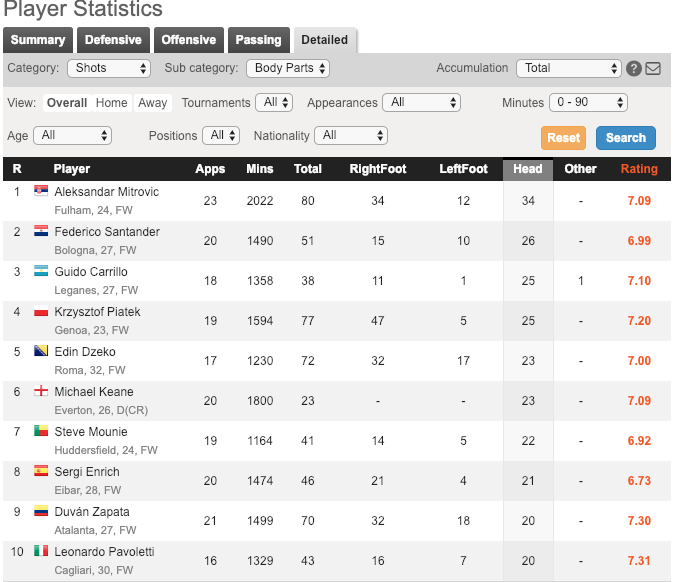This screenshot has width=676, height=582.
Task: Click Colombia flag beside Duván Zapata
Action: pyautogui.click(x=41, y=511)
